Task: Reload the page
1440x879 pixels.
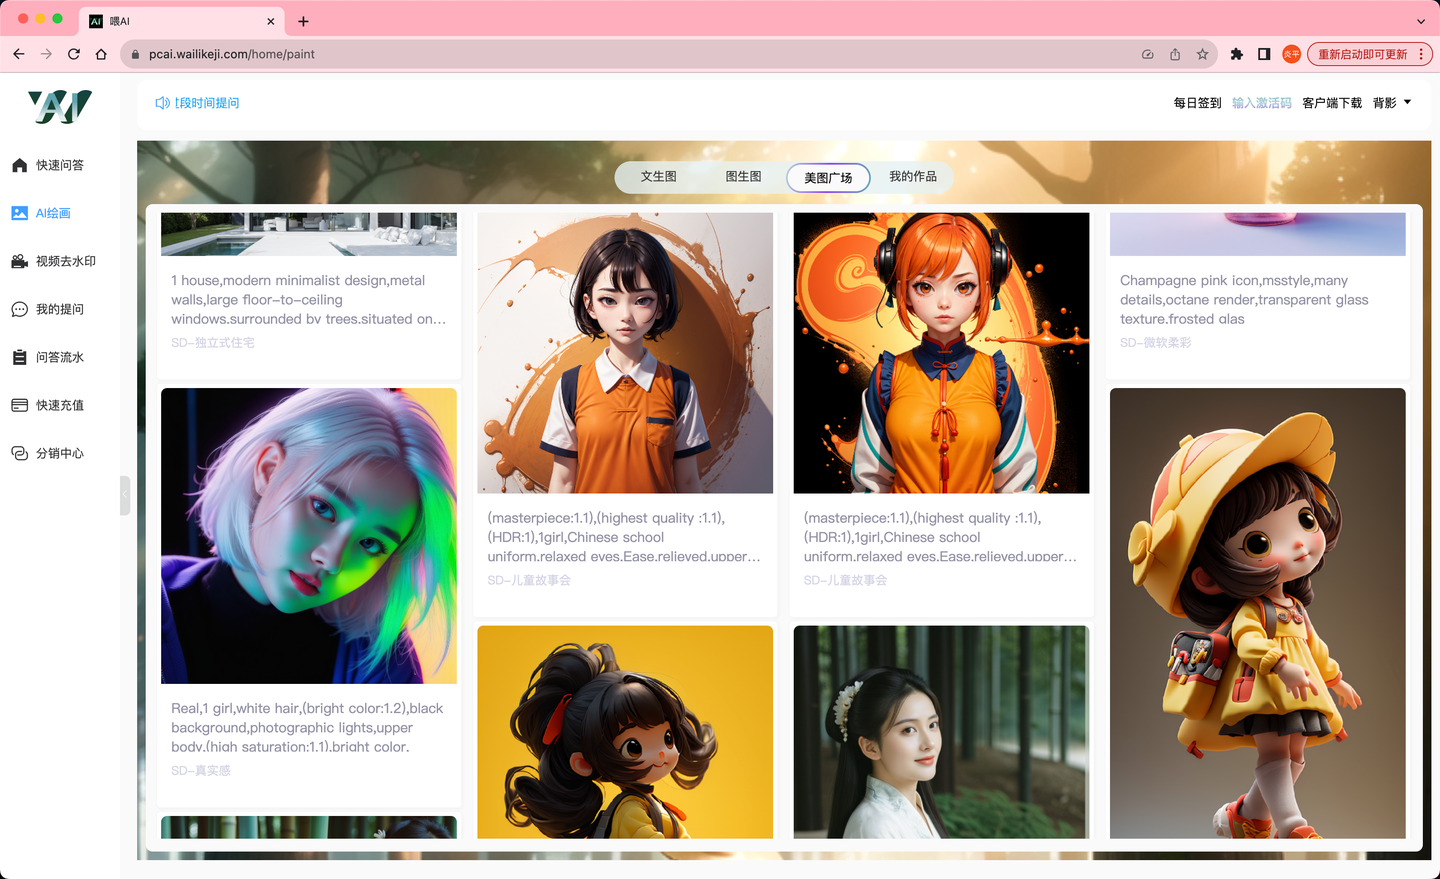Action: (x=74, y=54)
